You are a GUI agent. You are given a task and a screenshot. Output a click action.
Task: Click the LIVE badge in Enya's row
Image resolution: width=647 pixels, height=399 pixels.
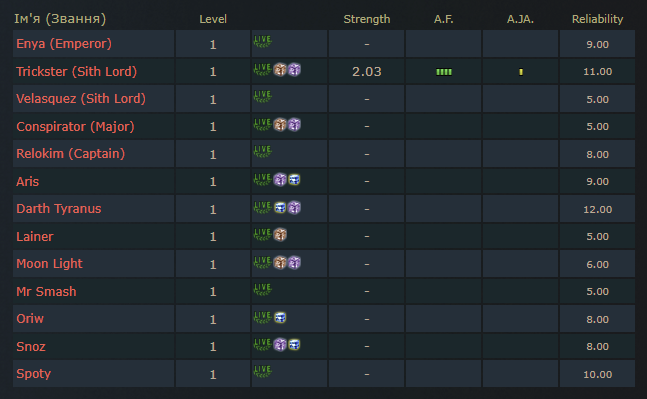(262, 41)
